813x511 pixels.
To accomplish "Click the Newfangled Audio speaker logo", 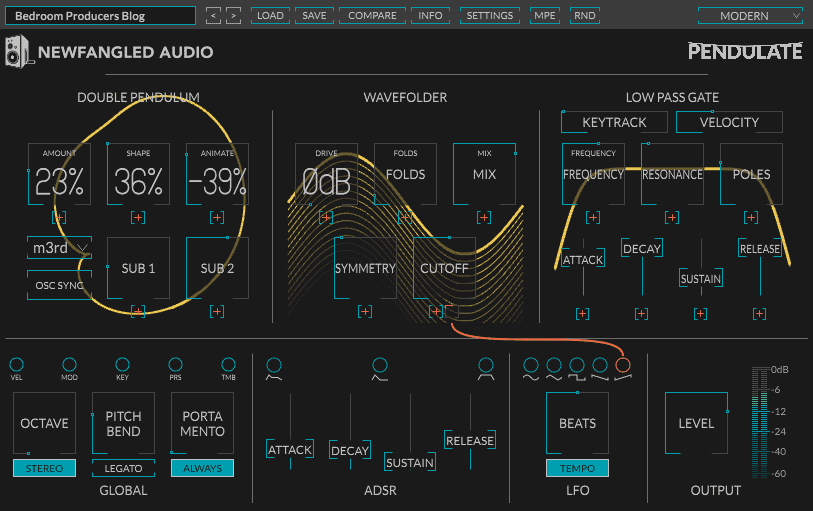I will (18, 52).
